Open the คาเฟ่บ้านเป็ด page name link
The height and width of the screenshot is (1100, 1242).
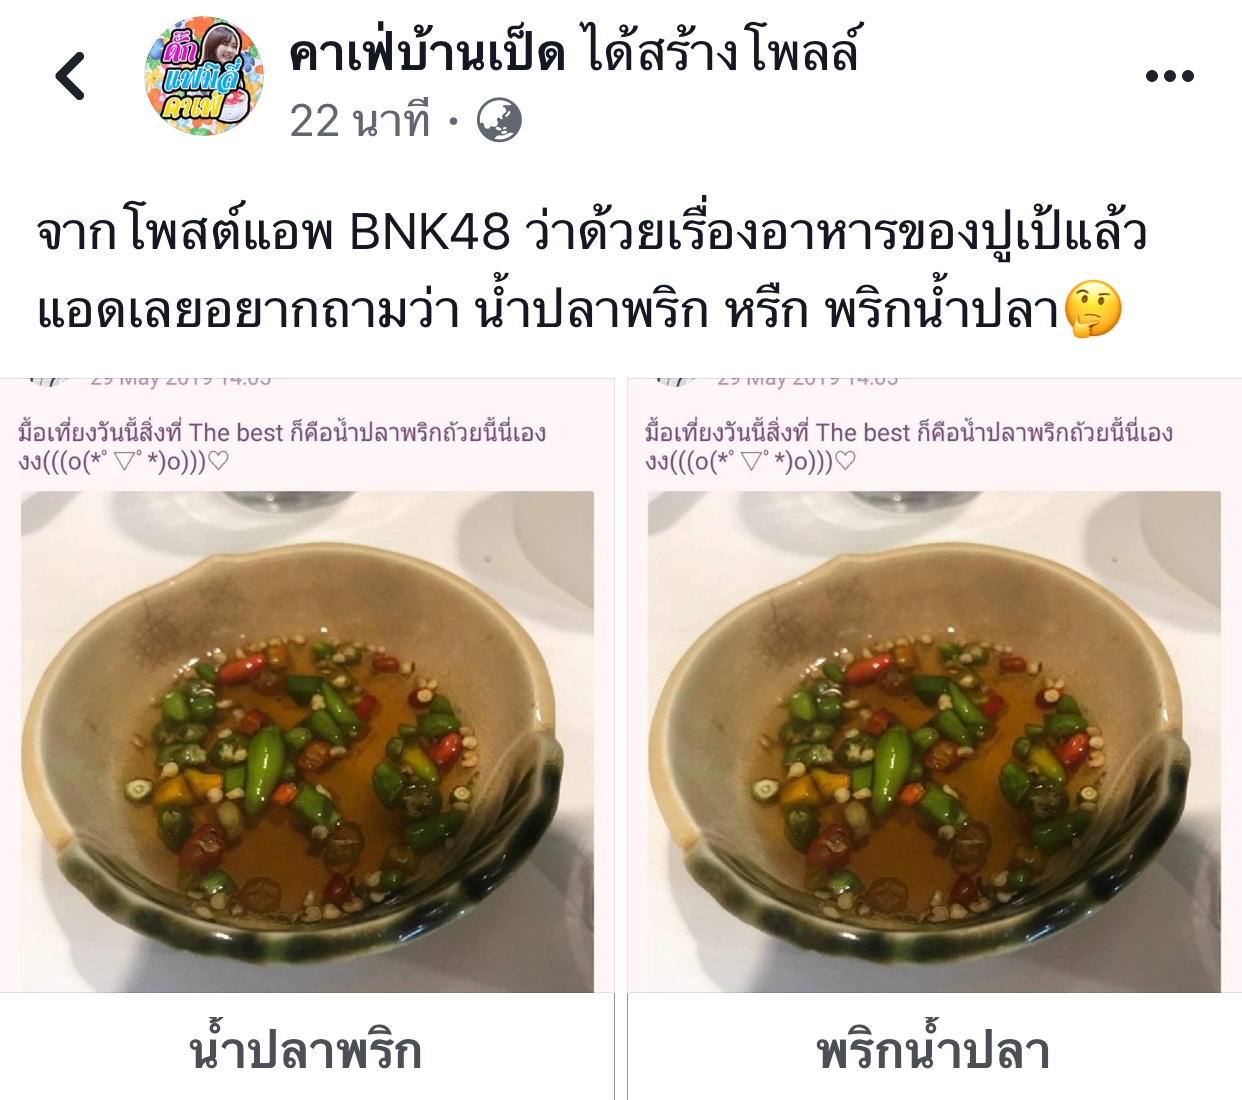[428, 52]
